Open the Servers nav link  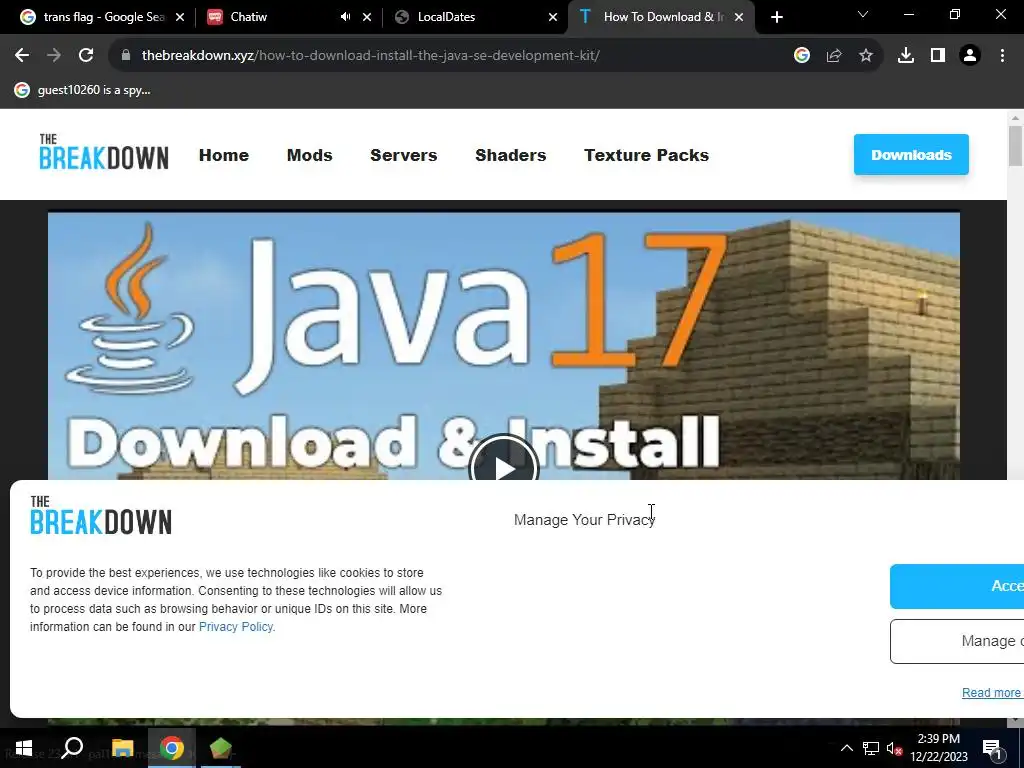[404, 155]
